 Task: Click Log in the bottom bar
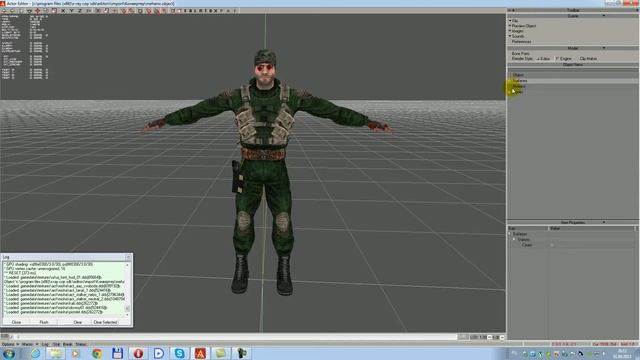pyautogui.click(x=45, y=344)
